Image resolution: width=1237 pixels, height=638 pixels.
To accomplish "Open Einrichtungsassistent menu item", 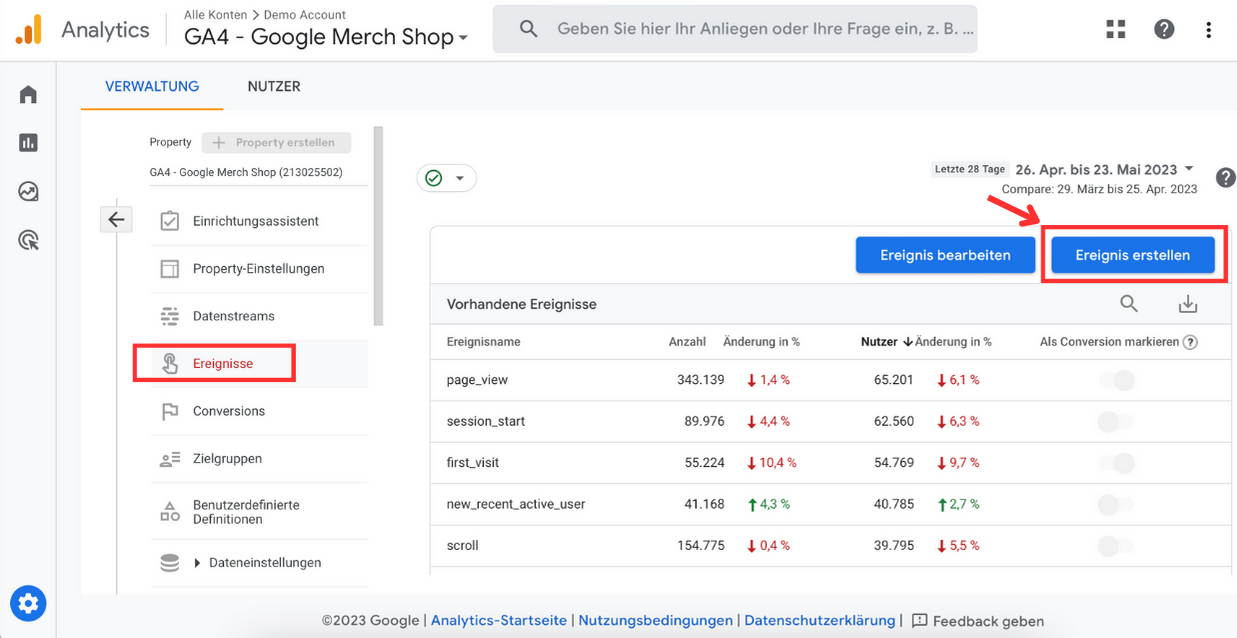I will (256, 221).
